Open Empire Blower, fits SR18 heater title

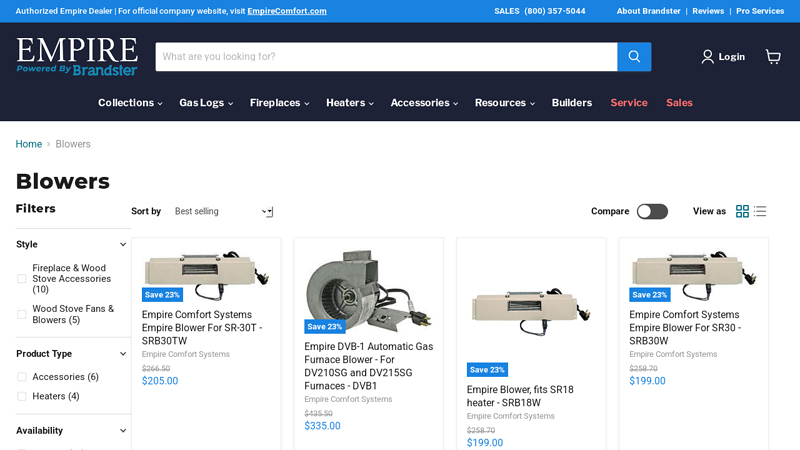(x=520, y=396)
